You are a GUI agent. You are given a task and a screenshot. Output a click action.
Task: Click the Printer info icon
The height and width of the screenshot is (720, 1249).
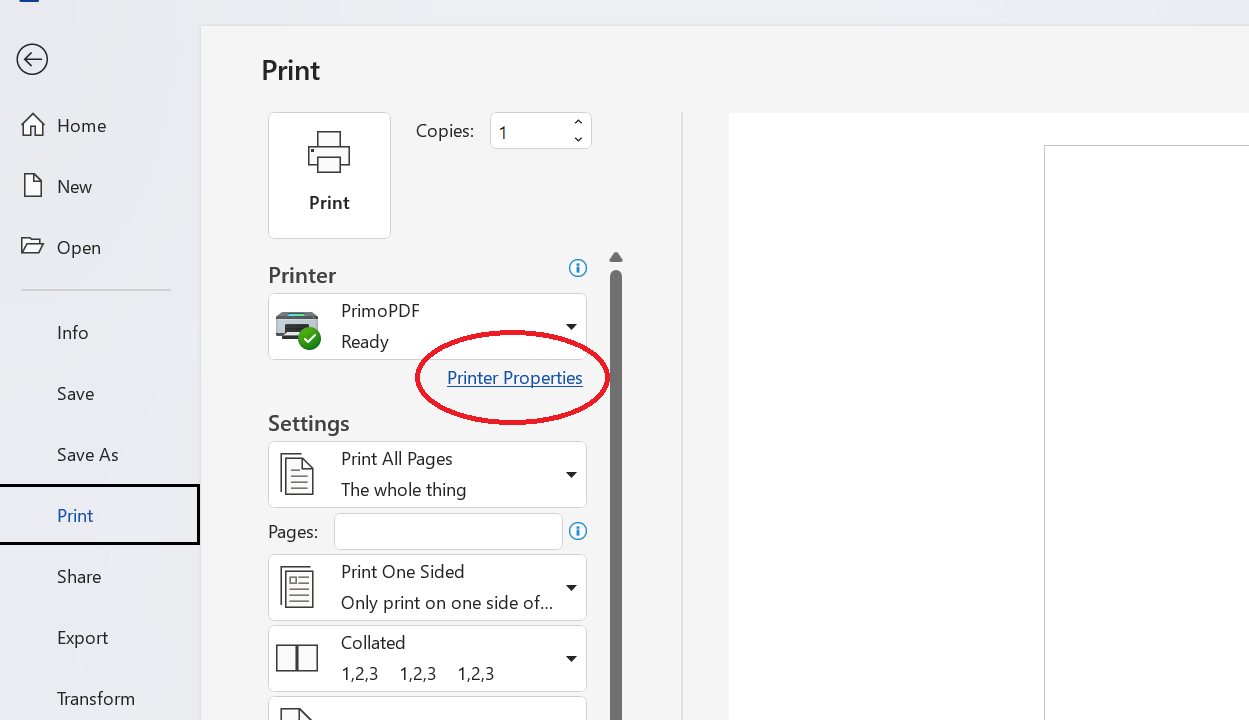[x=577, y=268]
